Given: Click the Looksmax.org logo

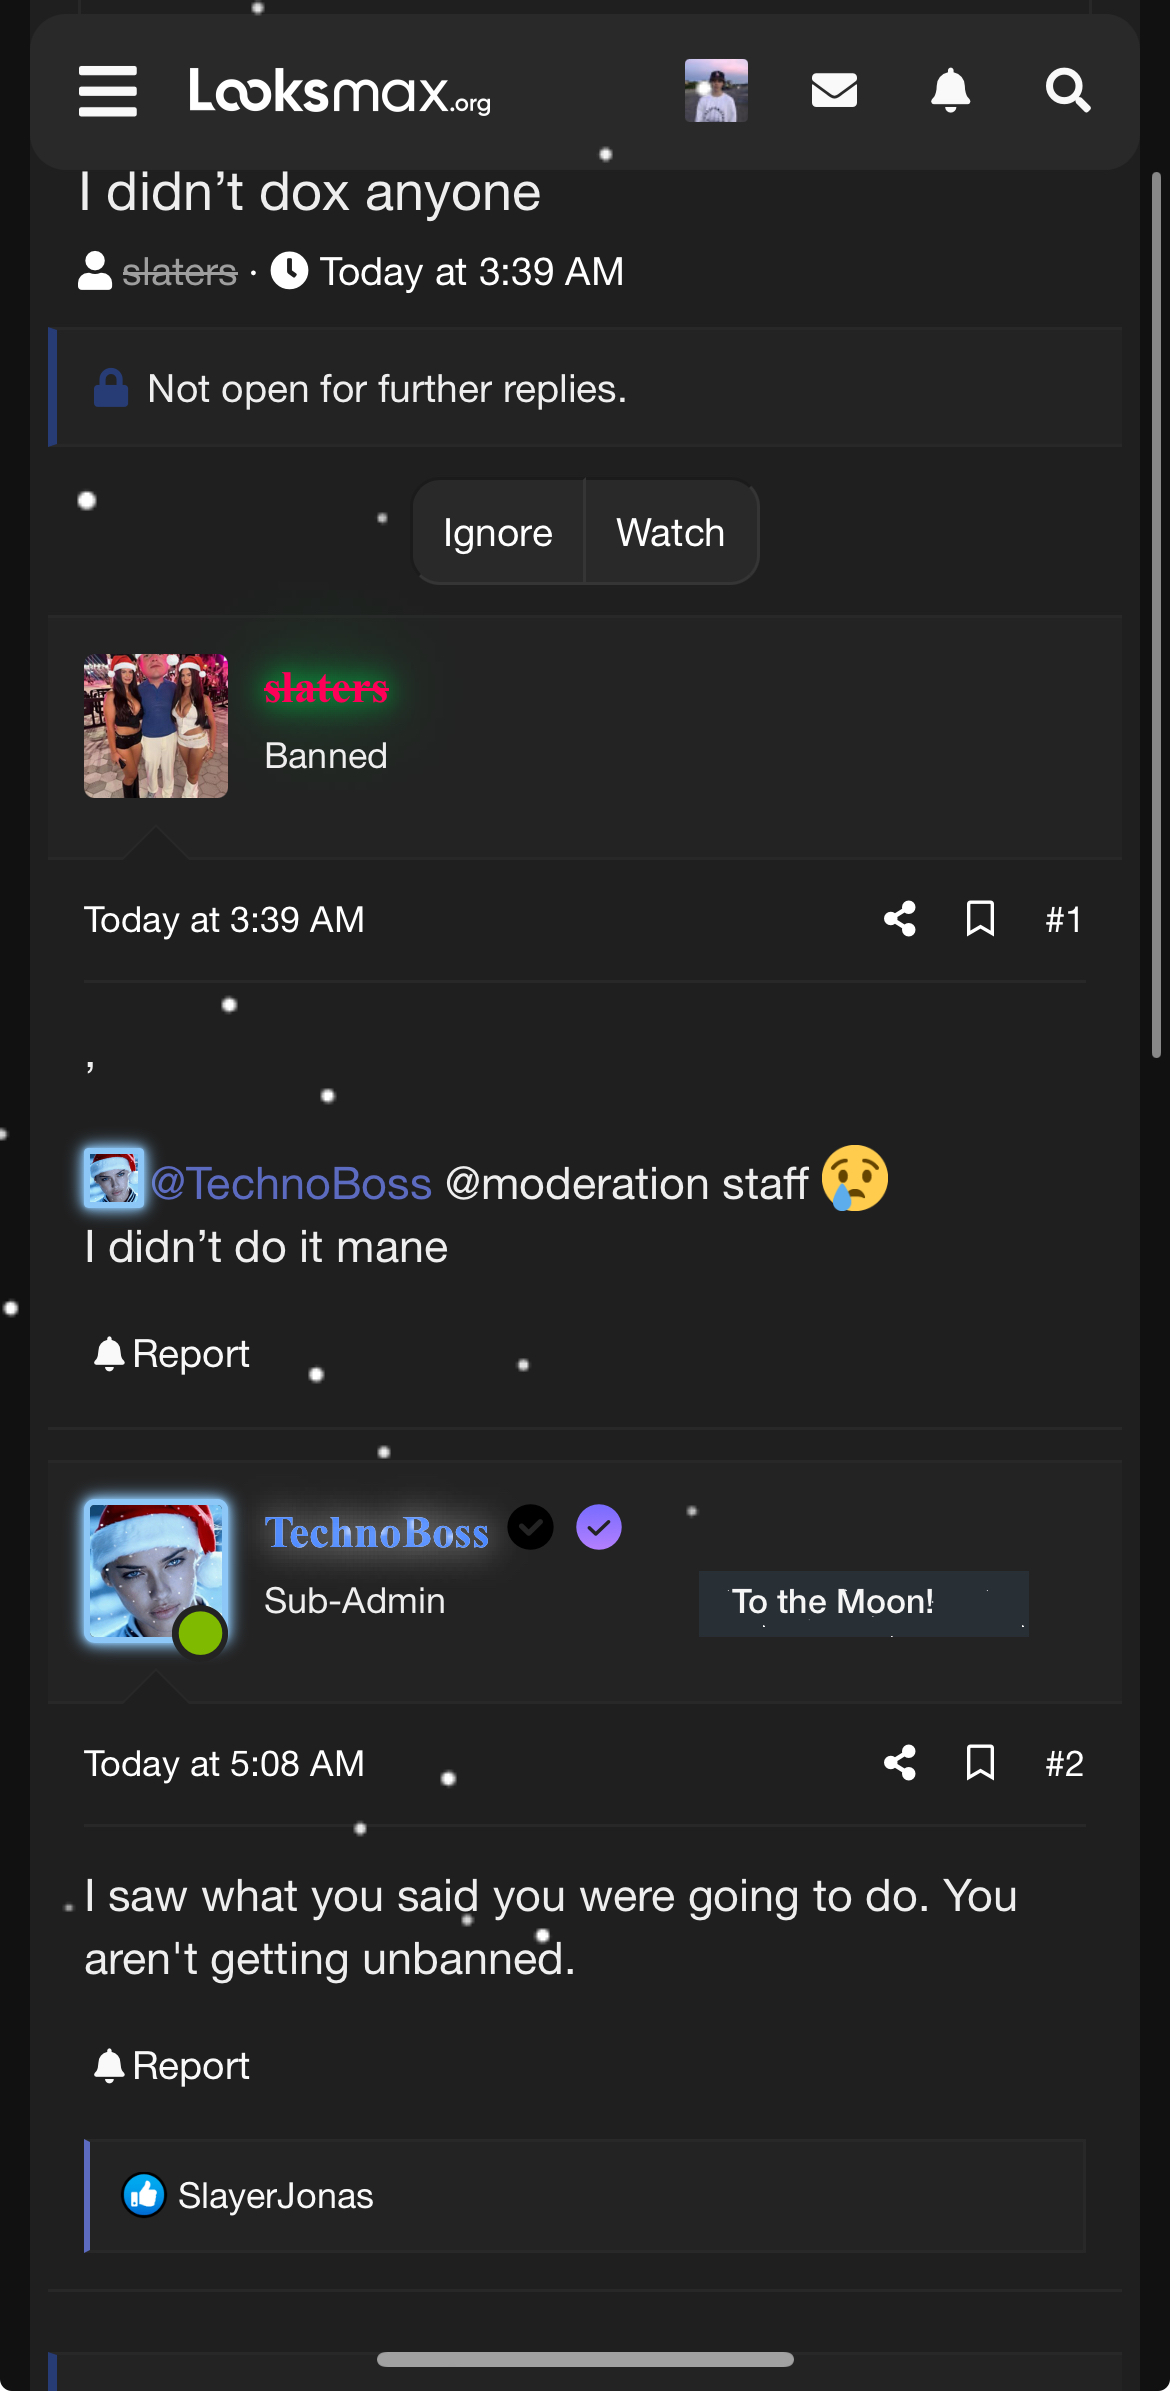Looking at the screenshot, I should (340, 91).
